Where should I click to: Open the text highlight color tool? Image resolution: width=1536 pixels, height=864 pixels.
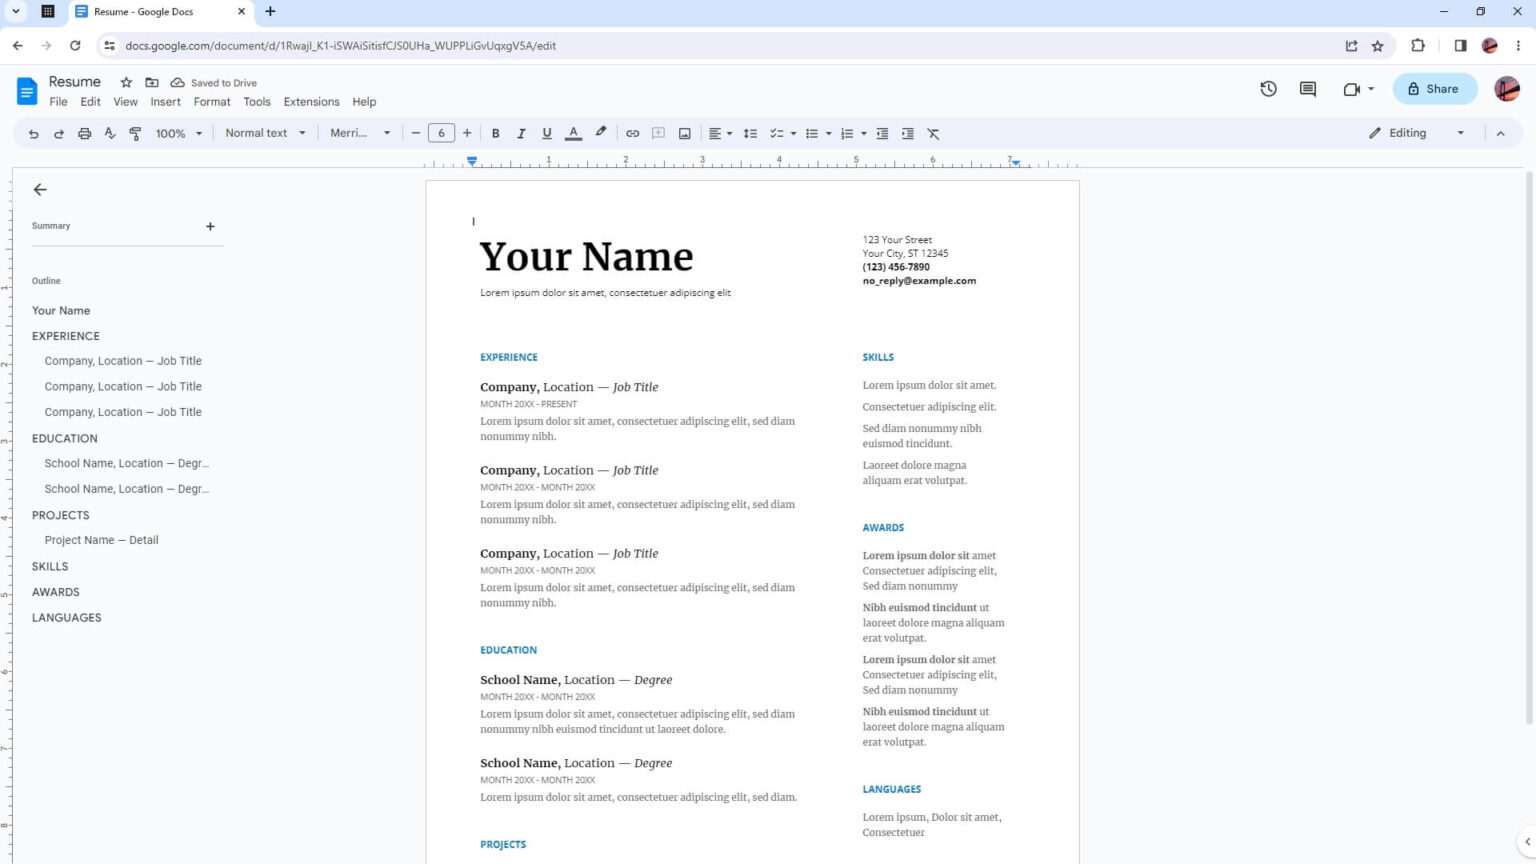600,132
